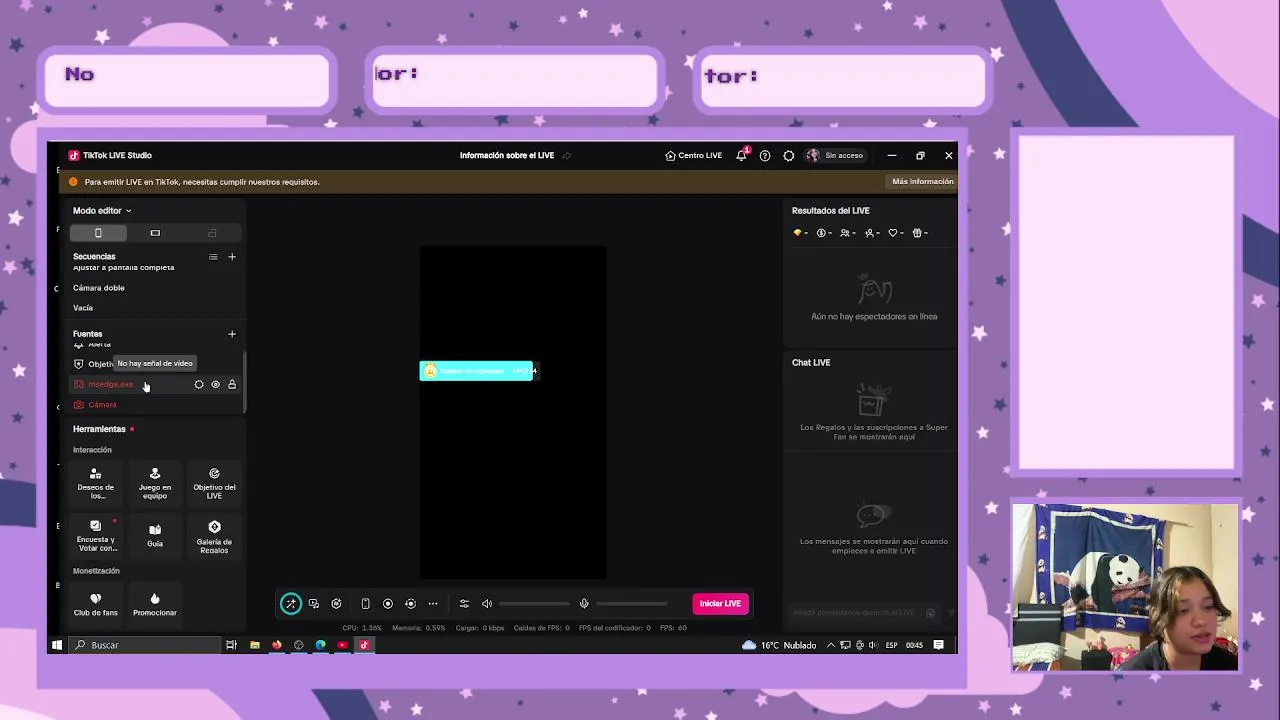Expand the Modo editor dropdown

(102, 210)
